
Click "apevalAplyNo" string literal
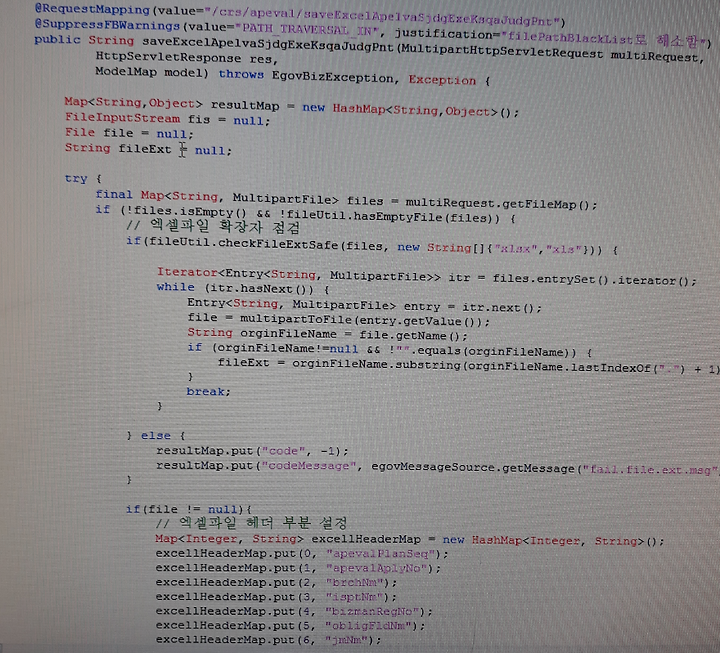point(377,568)
